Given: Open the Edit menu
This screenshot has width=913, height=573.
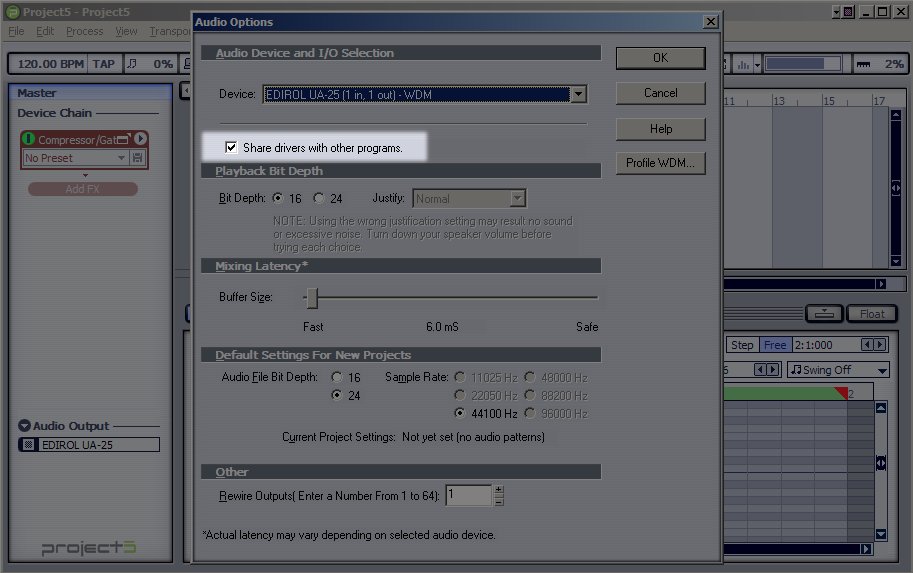Looking at the screenshot, I should (45, 31).
